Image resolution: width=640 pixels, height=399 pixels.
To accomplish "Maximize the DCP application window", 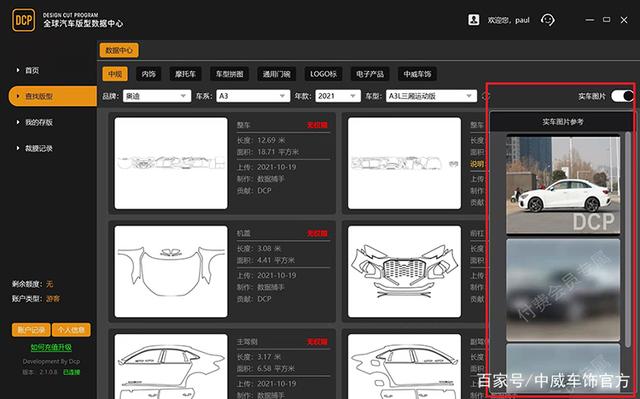I will pyautogui.click(x=607, y=20).
